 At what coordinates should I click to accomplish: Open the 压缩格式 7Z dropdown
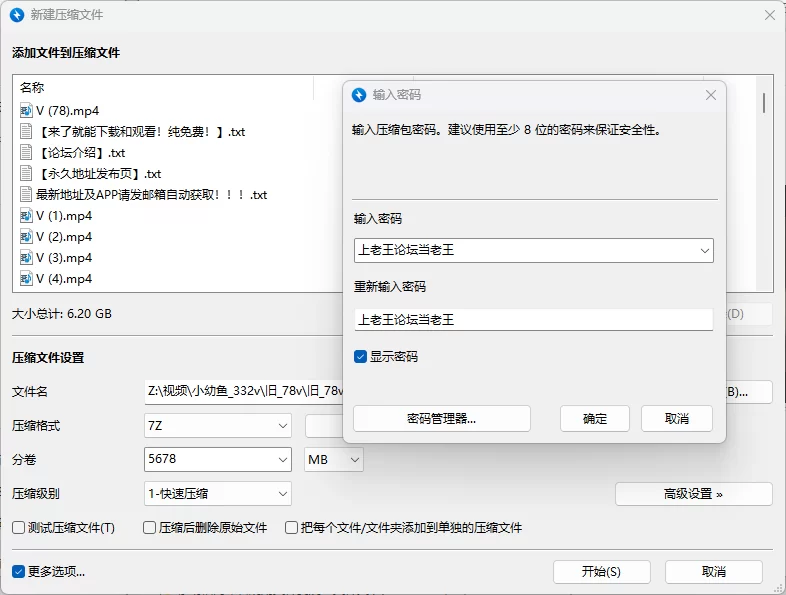(x=218, y=426)
